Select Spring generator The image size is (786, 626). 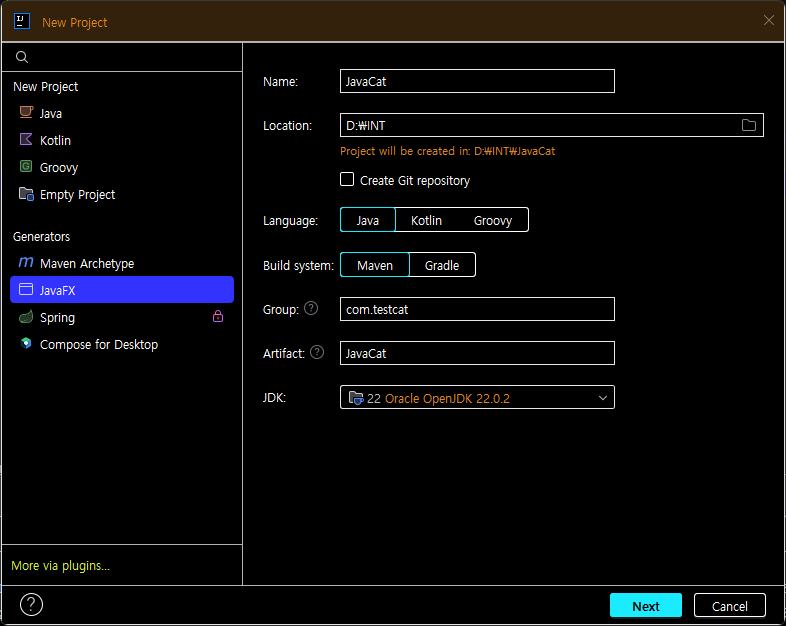coord(122,317)
